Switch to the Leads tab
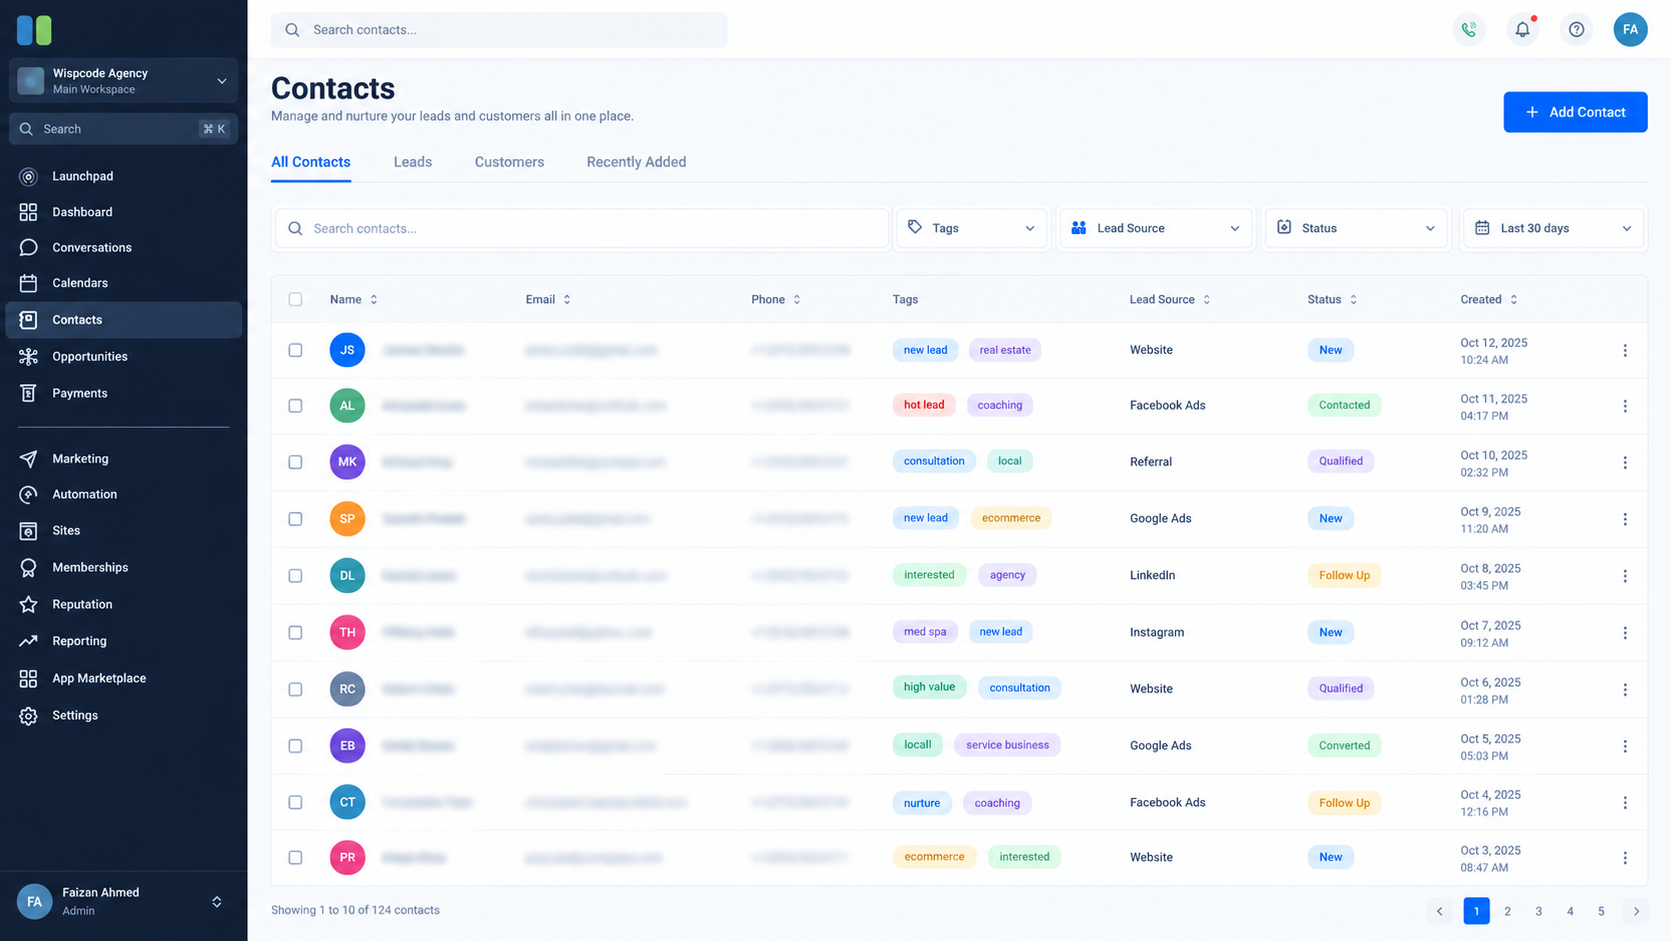 (x=413, y=162)
